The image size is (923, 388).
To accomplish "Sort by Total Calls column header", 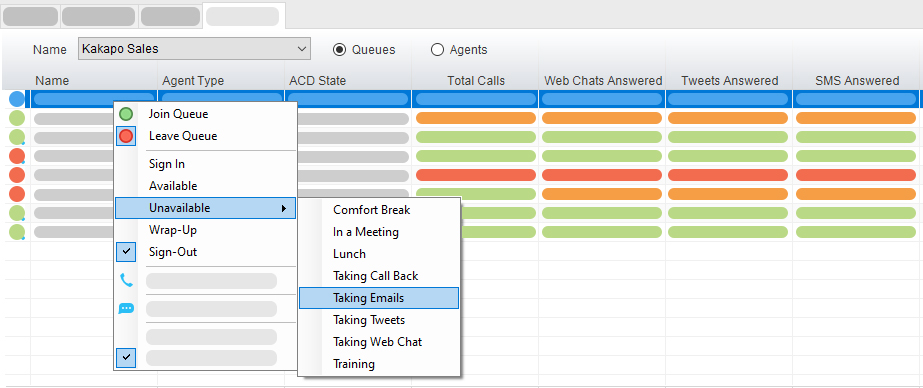I will coord(476,81).
